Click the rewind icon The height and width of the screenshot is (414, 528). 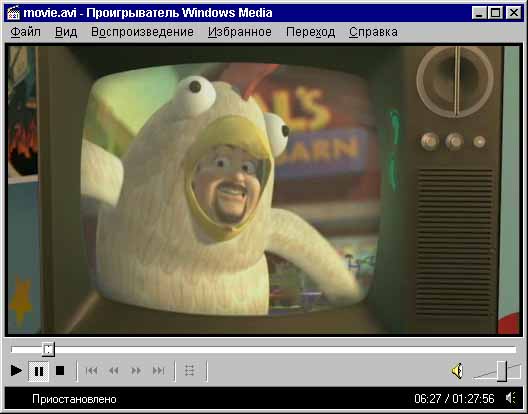coord(113,371)
